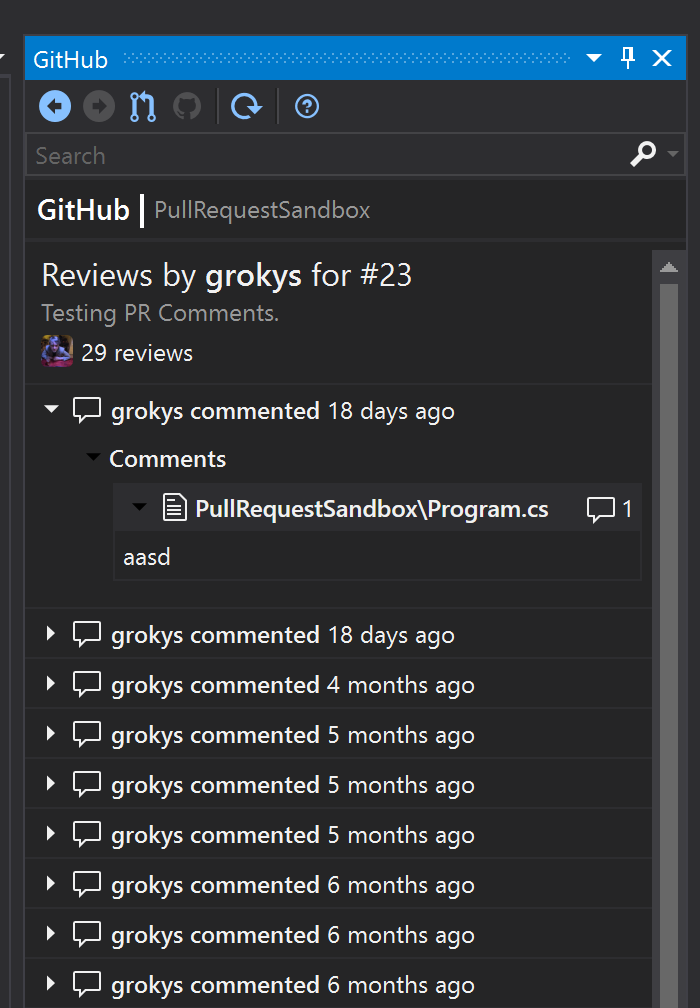Click the PullRequestSandbox repository name
Viewport: 700px width, 1008px height.
tap(262, 210)
